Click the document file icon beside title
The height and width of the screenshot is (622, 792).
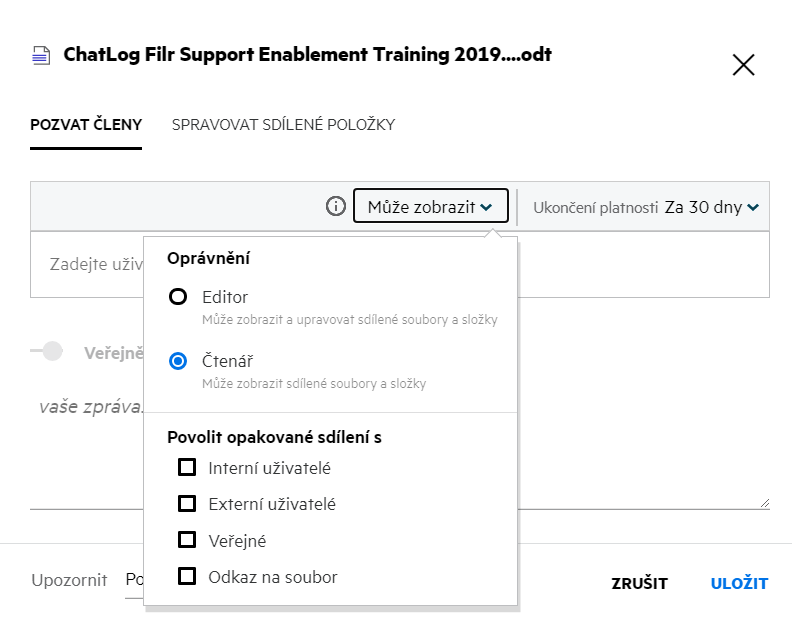click(x=40, y=56)
